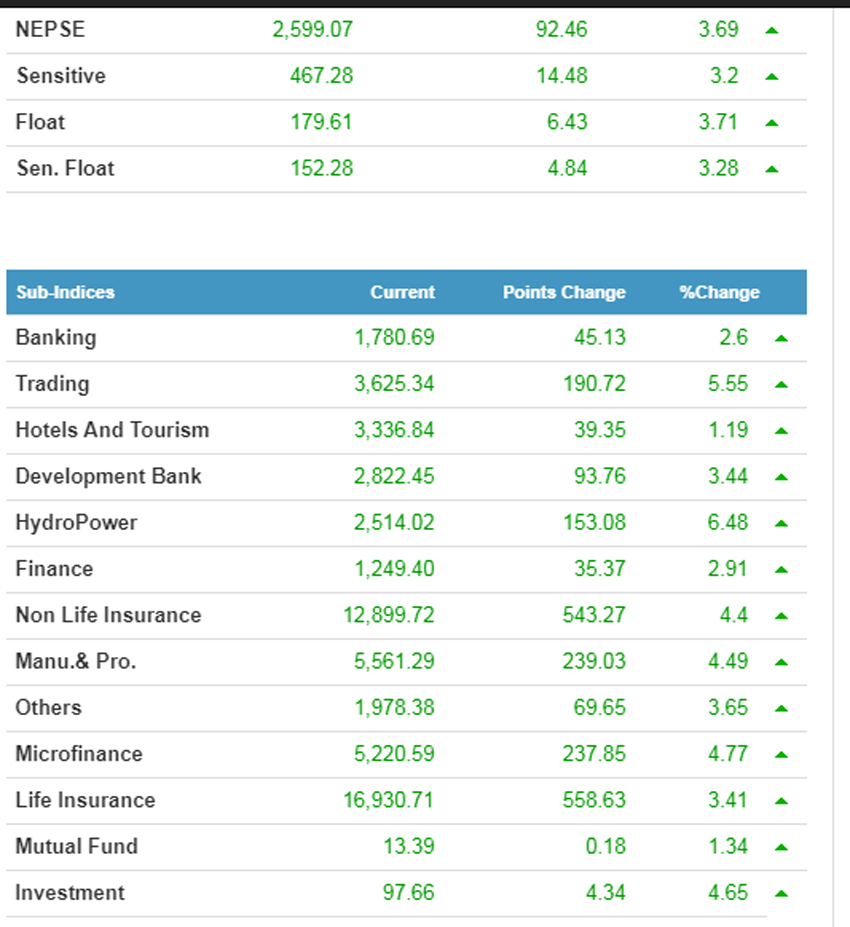Screen dimensions: 850x927
Task: Click the Finance current value 1,249.40
Action: 394,569
